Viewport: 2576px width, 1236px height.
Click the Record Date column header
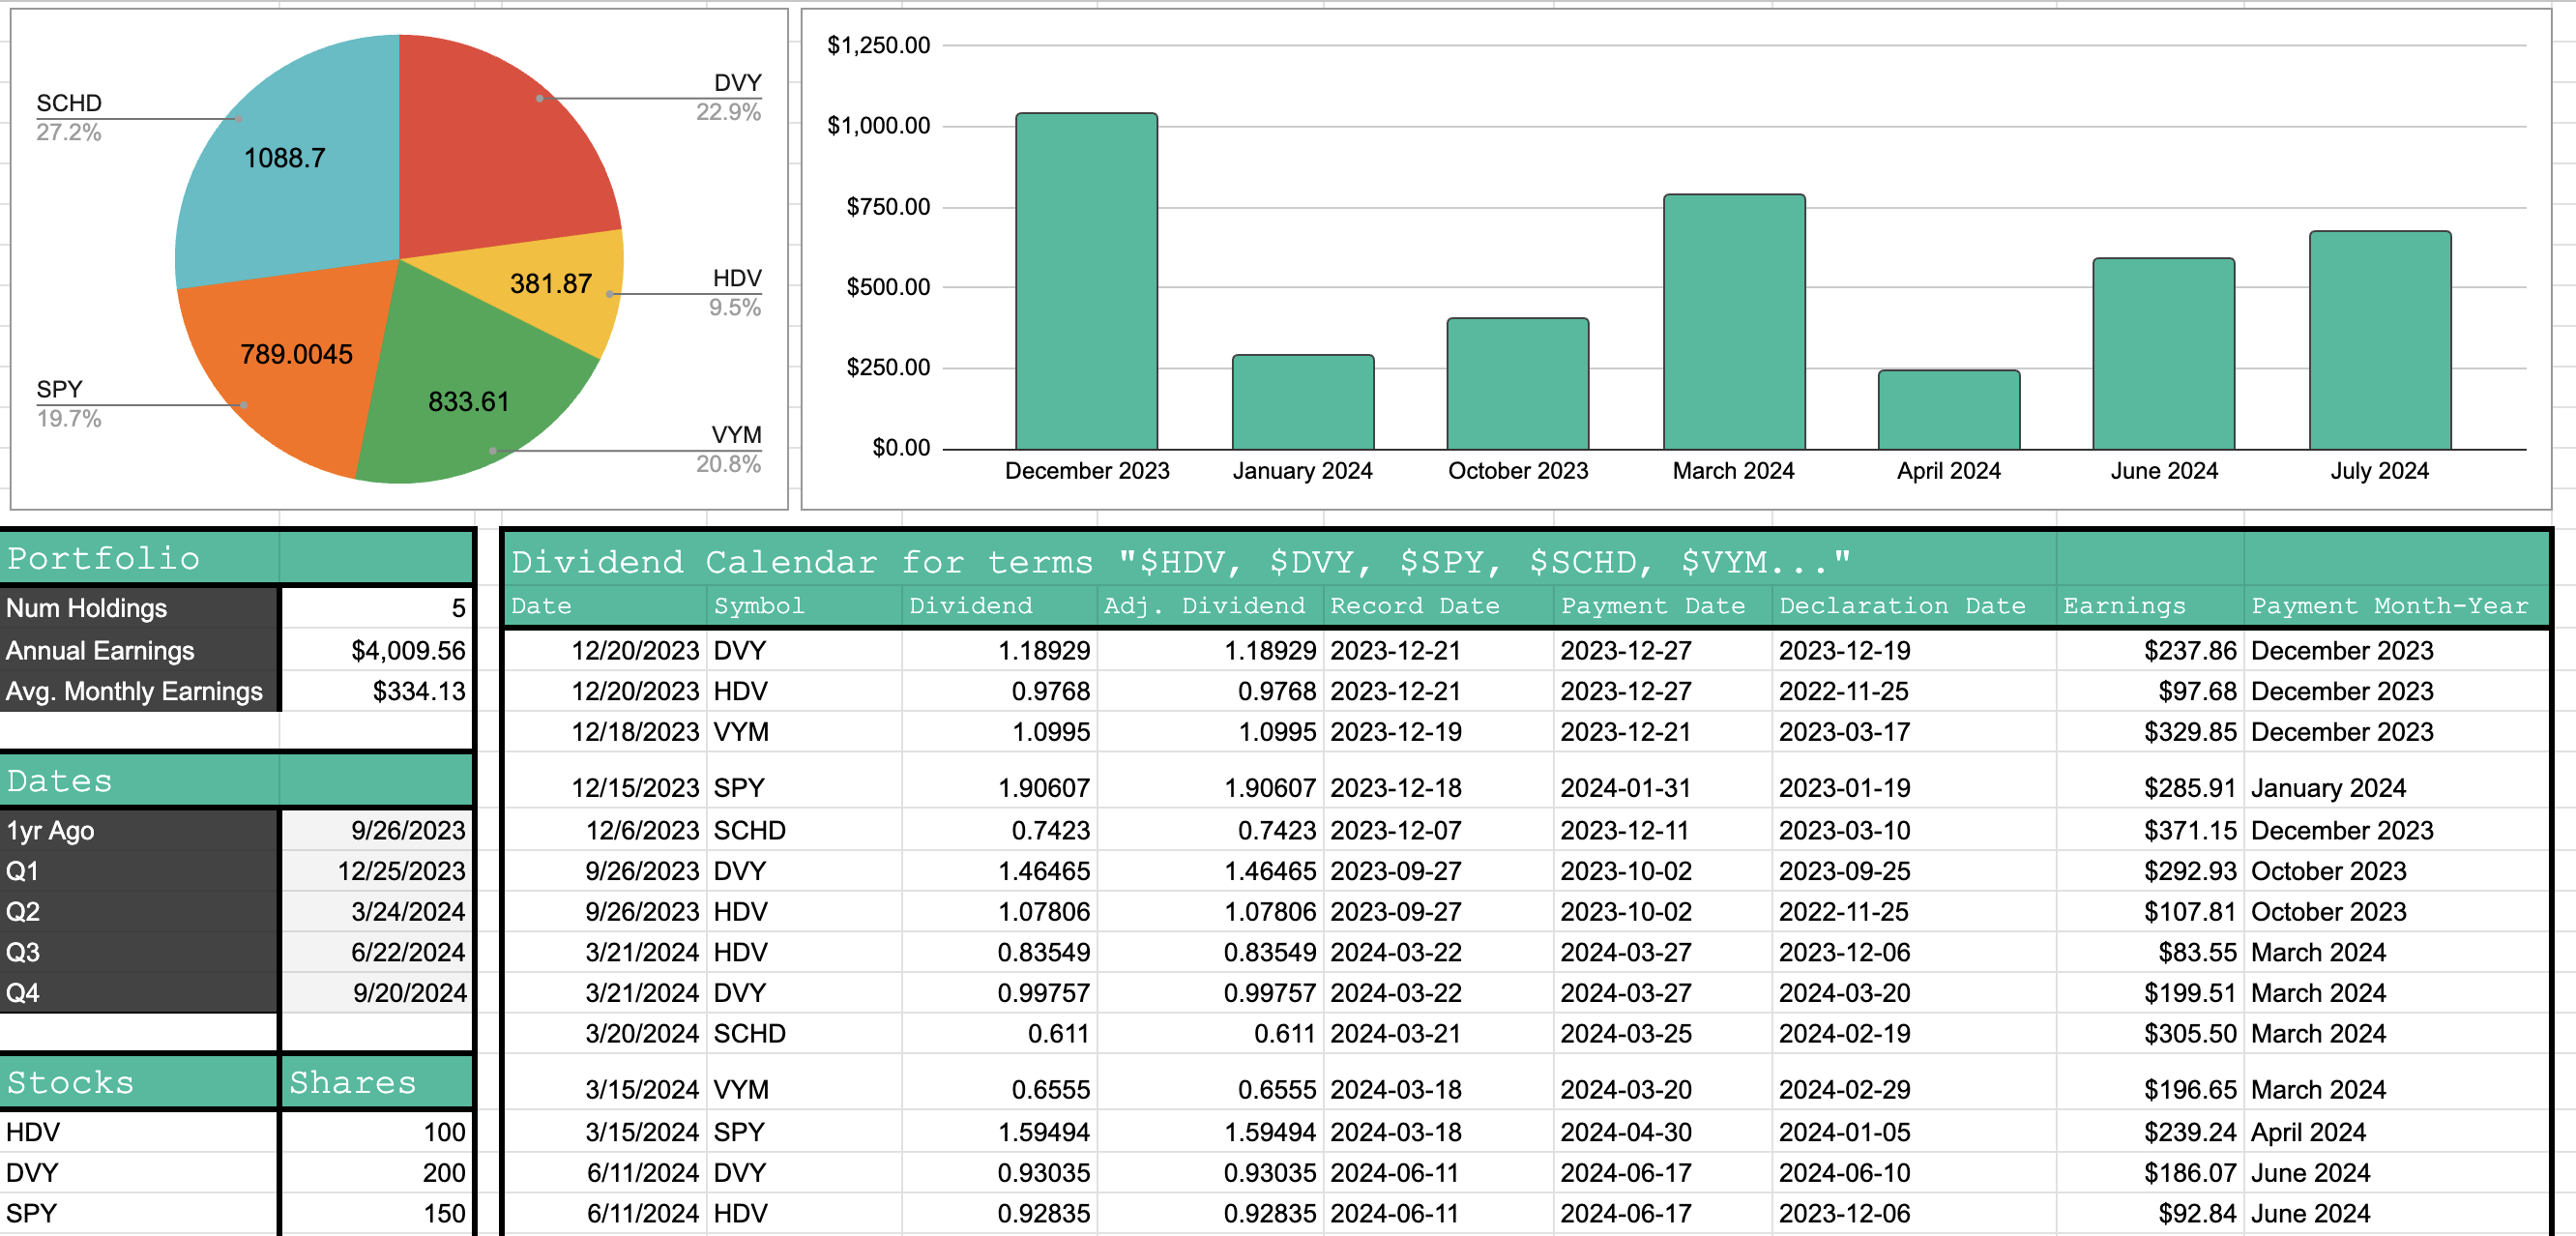click(1438, 606)
